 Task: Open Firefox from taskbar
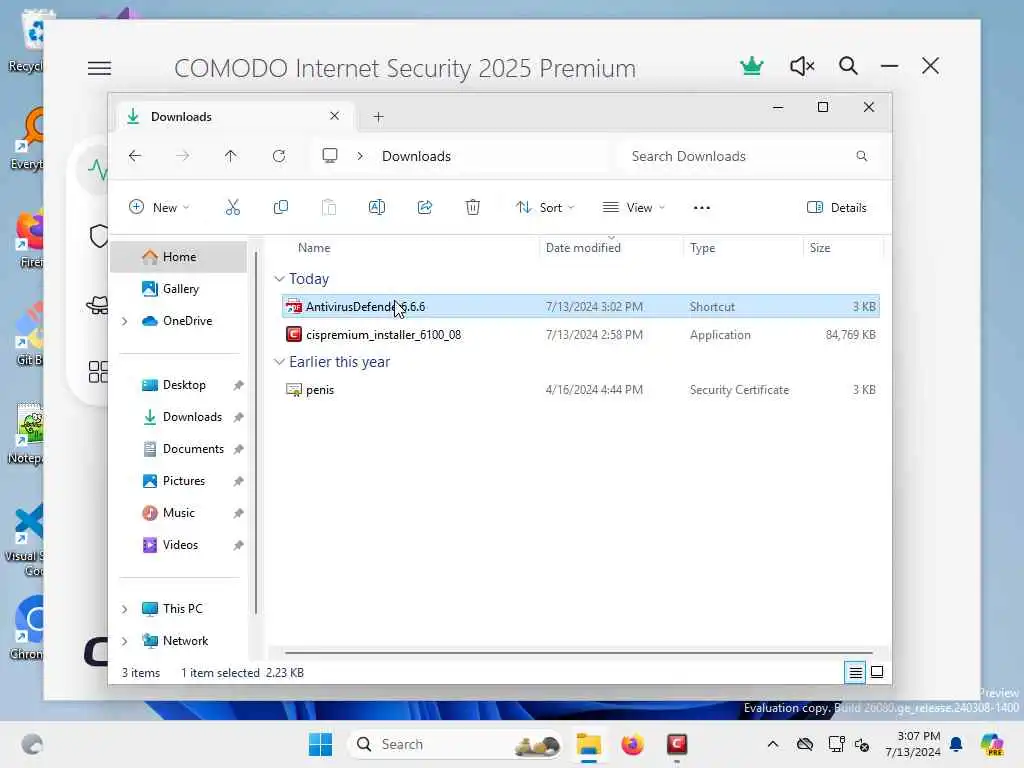pos(632,744)
